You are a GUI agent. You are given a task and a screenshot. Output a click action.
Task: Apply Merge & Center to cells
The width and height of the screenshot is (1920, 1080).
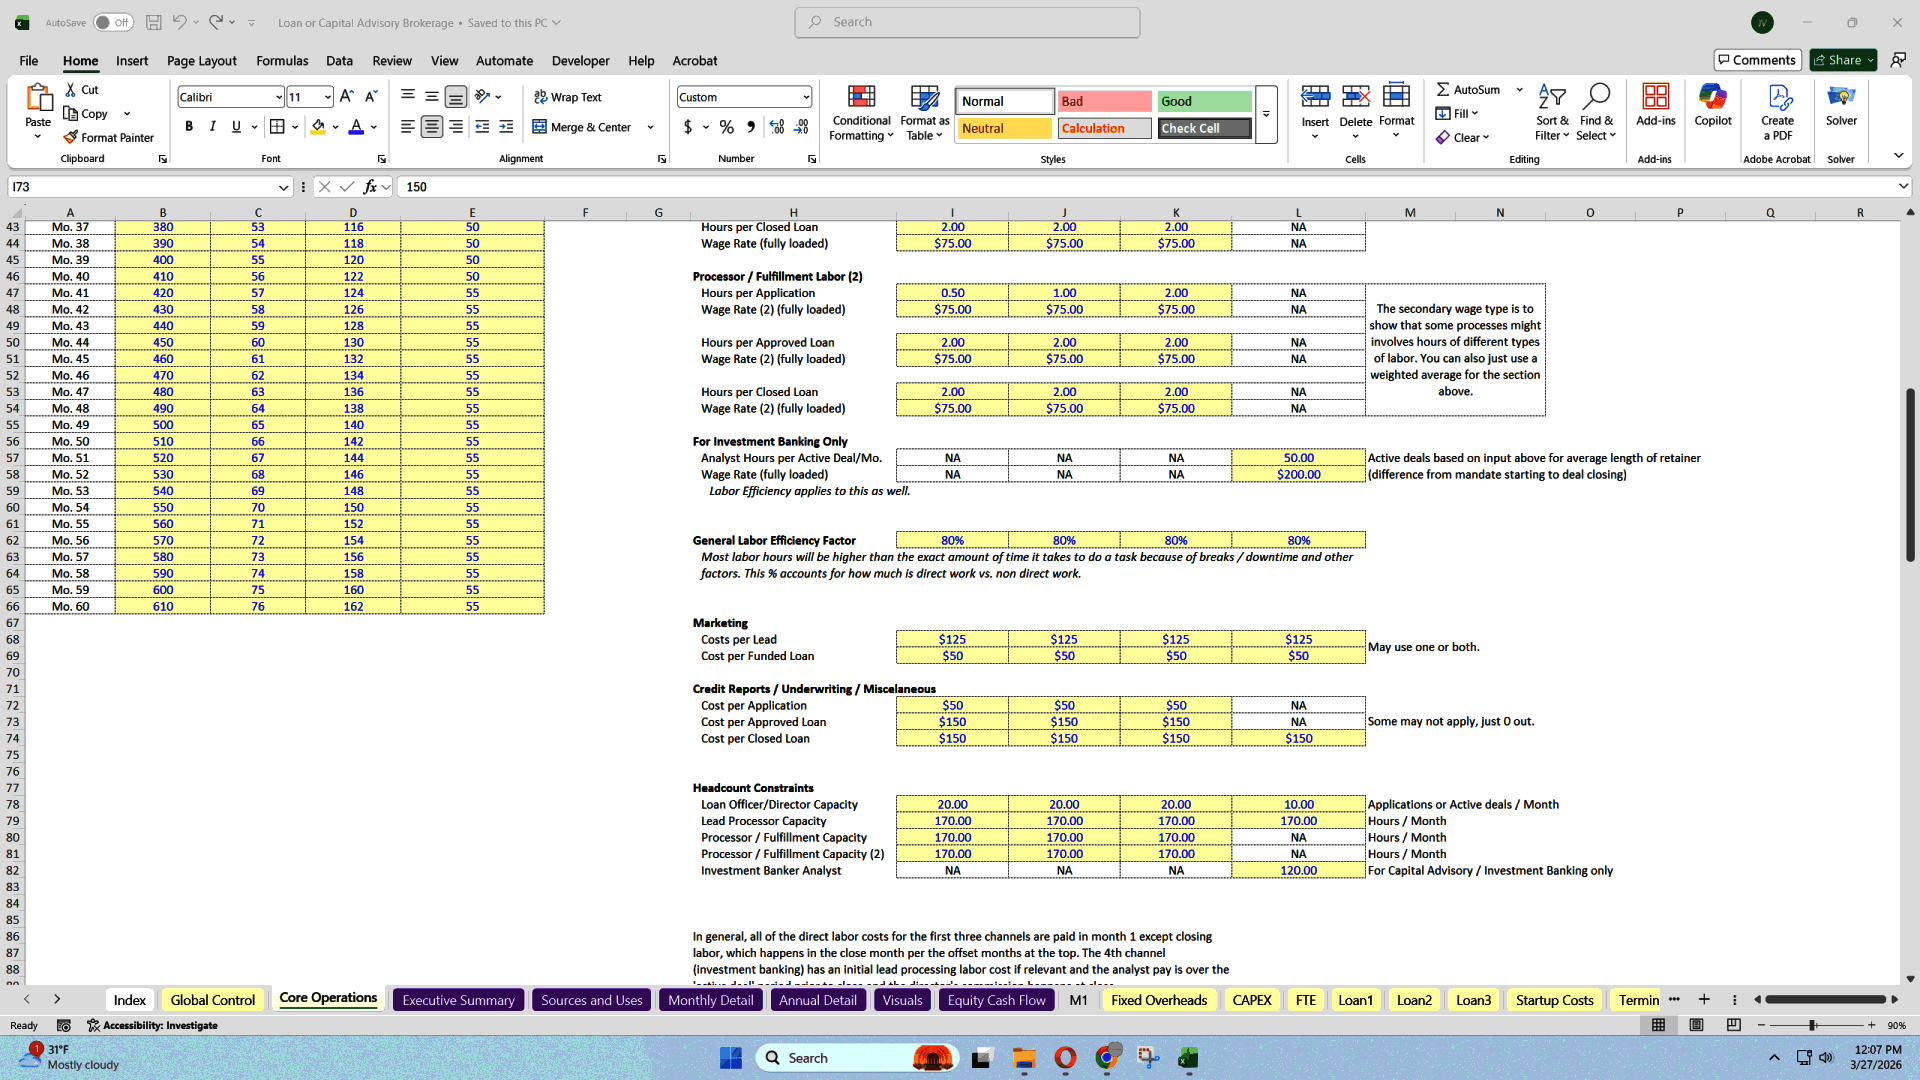pos(585,127)
